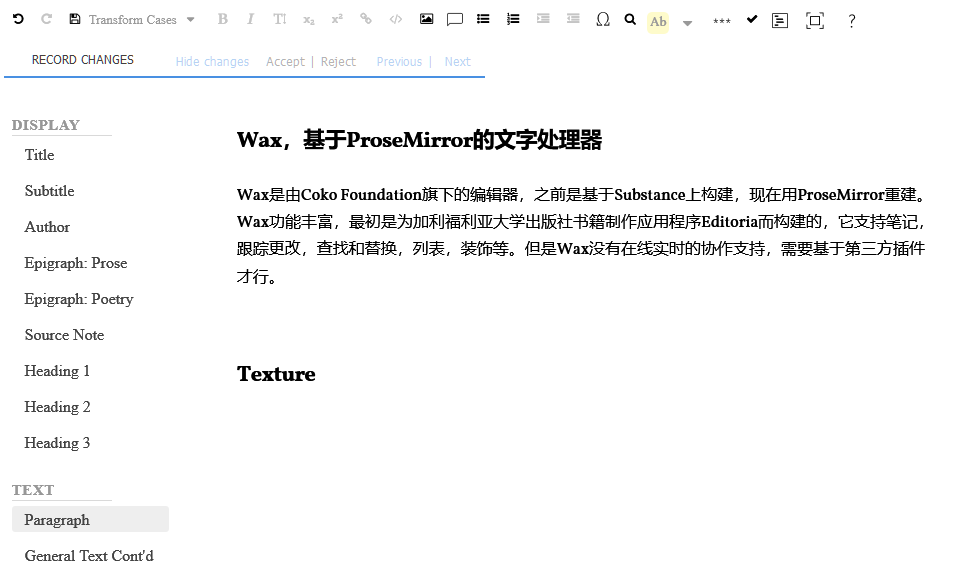
Task: Apply the Title style
Action: 40,155
